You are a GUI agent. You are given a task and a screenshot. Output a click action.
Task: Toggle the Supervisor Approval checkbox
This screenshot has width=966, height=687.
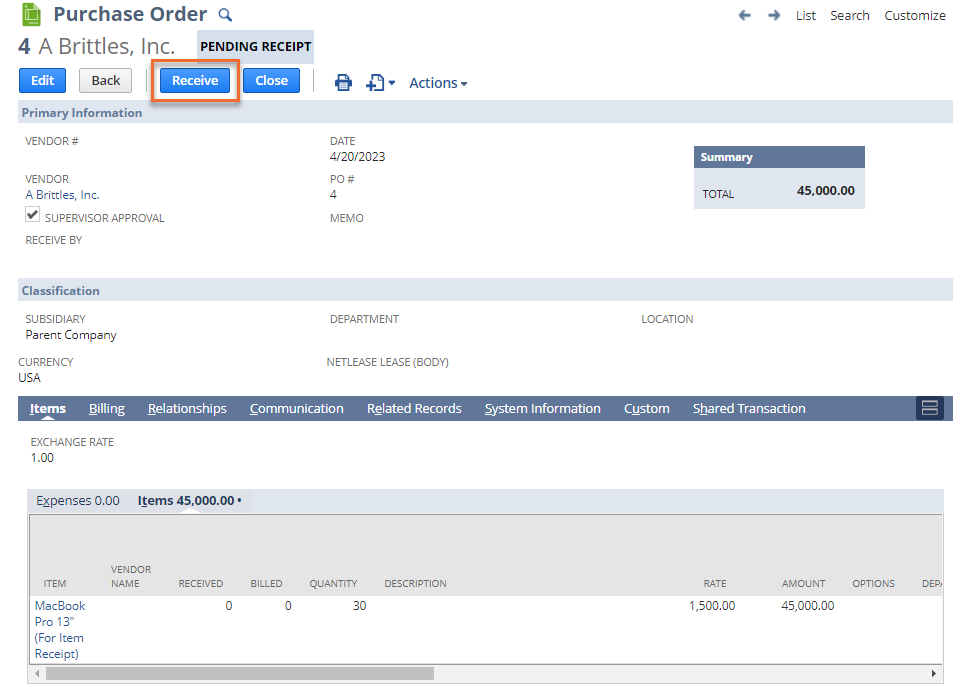pos(33,215)
